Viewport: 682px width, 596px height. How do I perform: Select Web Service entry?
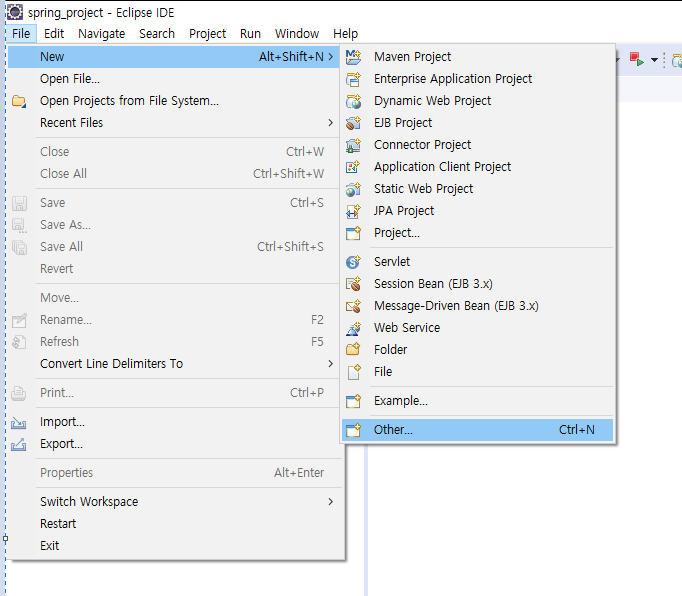[478, 328]
